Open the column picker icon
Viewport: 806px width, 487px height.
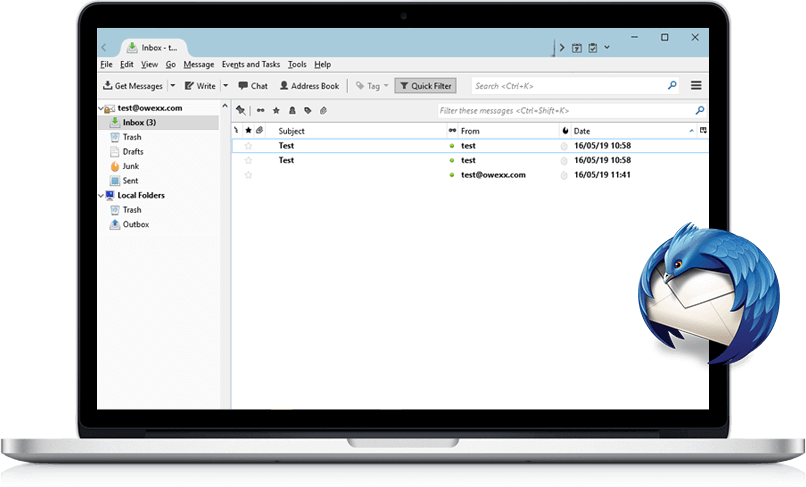click(x=703, y=131)
